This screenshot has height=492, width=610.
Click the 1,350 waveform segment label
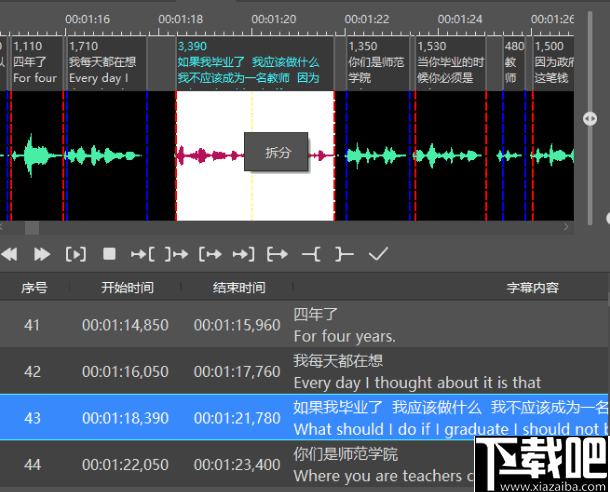tap(377, 62)
